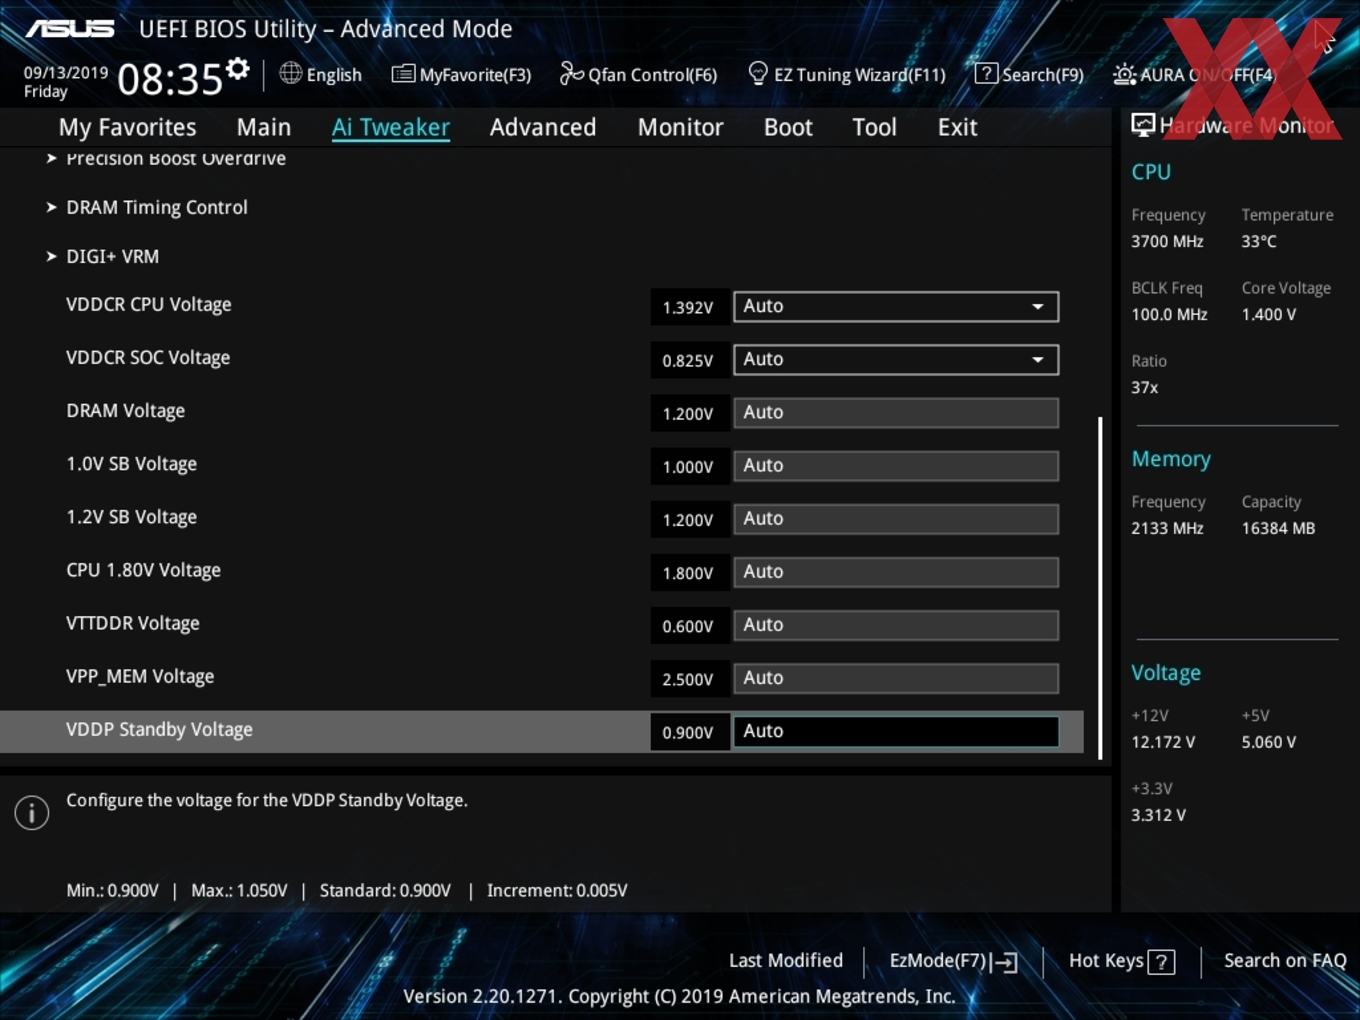Screen dimensions: 1360x1020
Task: Click the 1.392V current value
Action: click(x=688, y=307)
